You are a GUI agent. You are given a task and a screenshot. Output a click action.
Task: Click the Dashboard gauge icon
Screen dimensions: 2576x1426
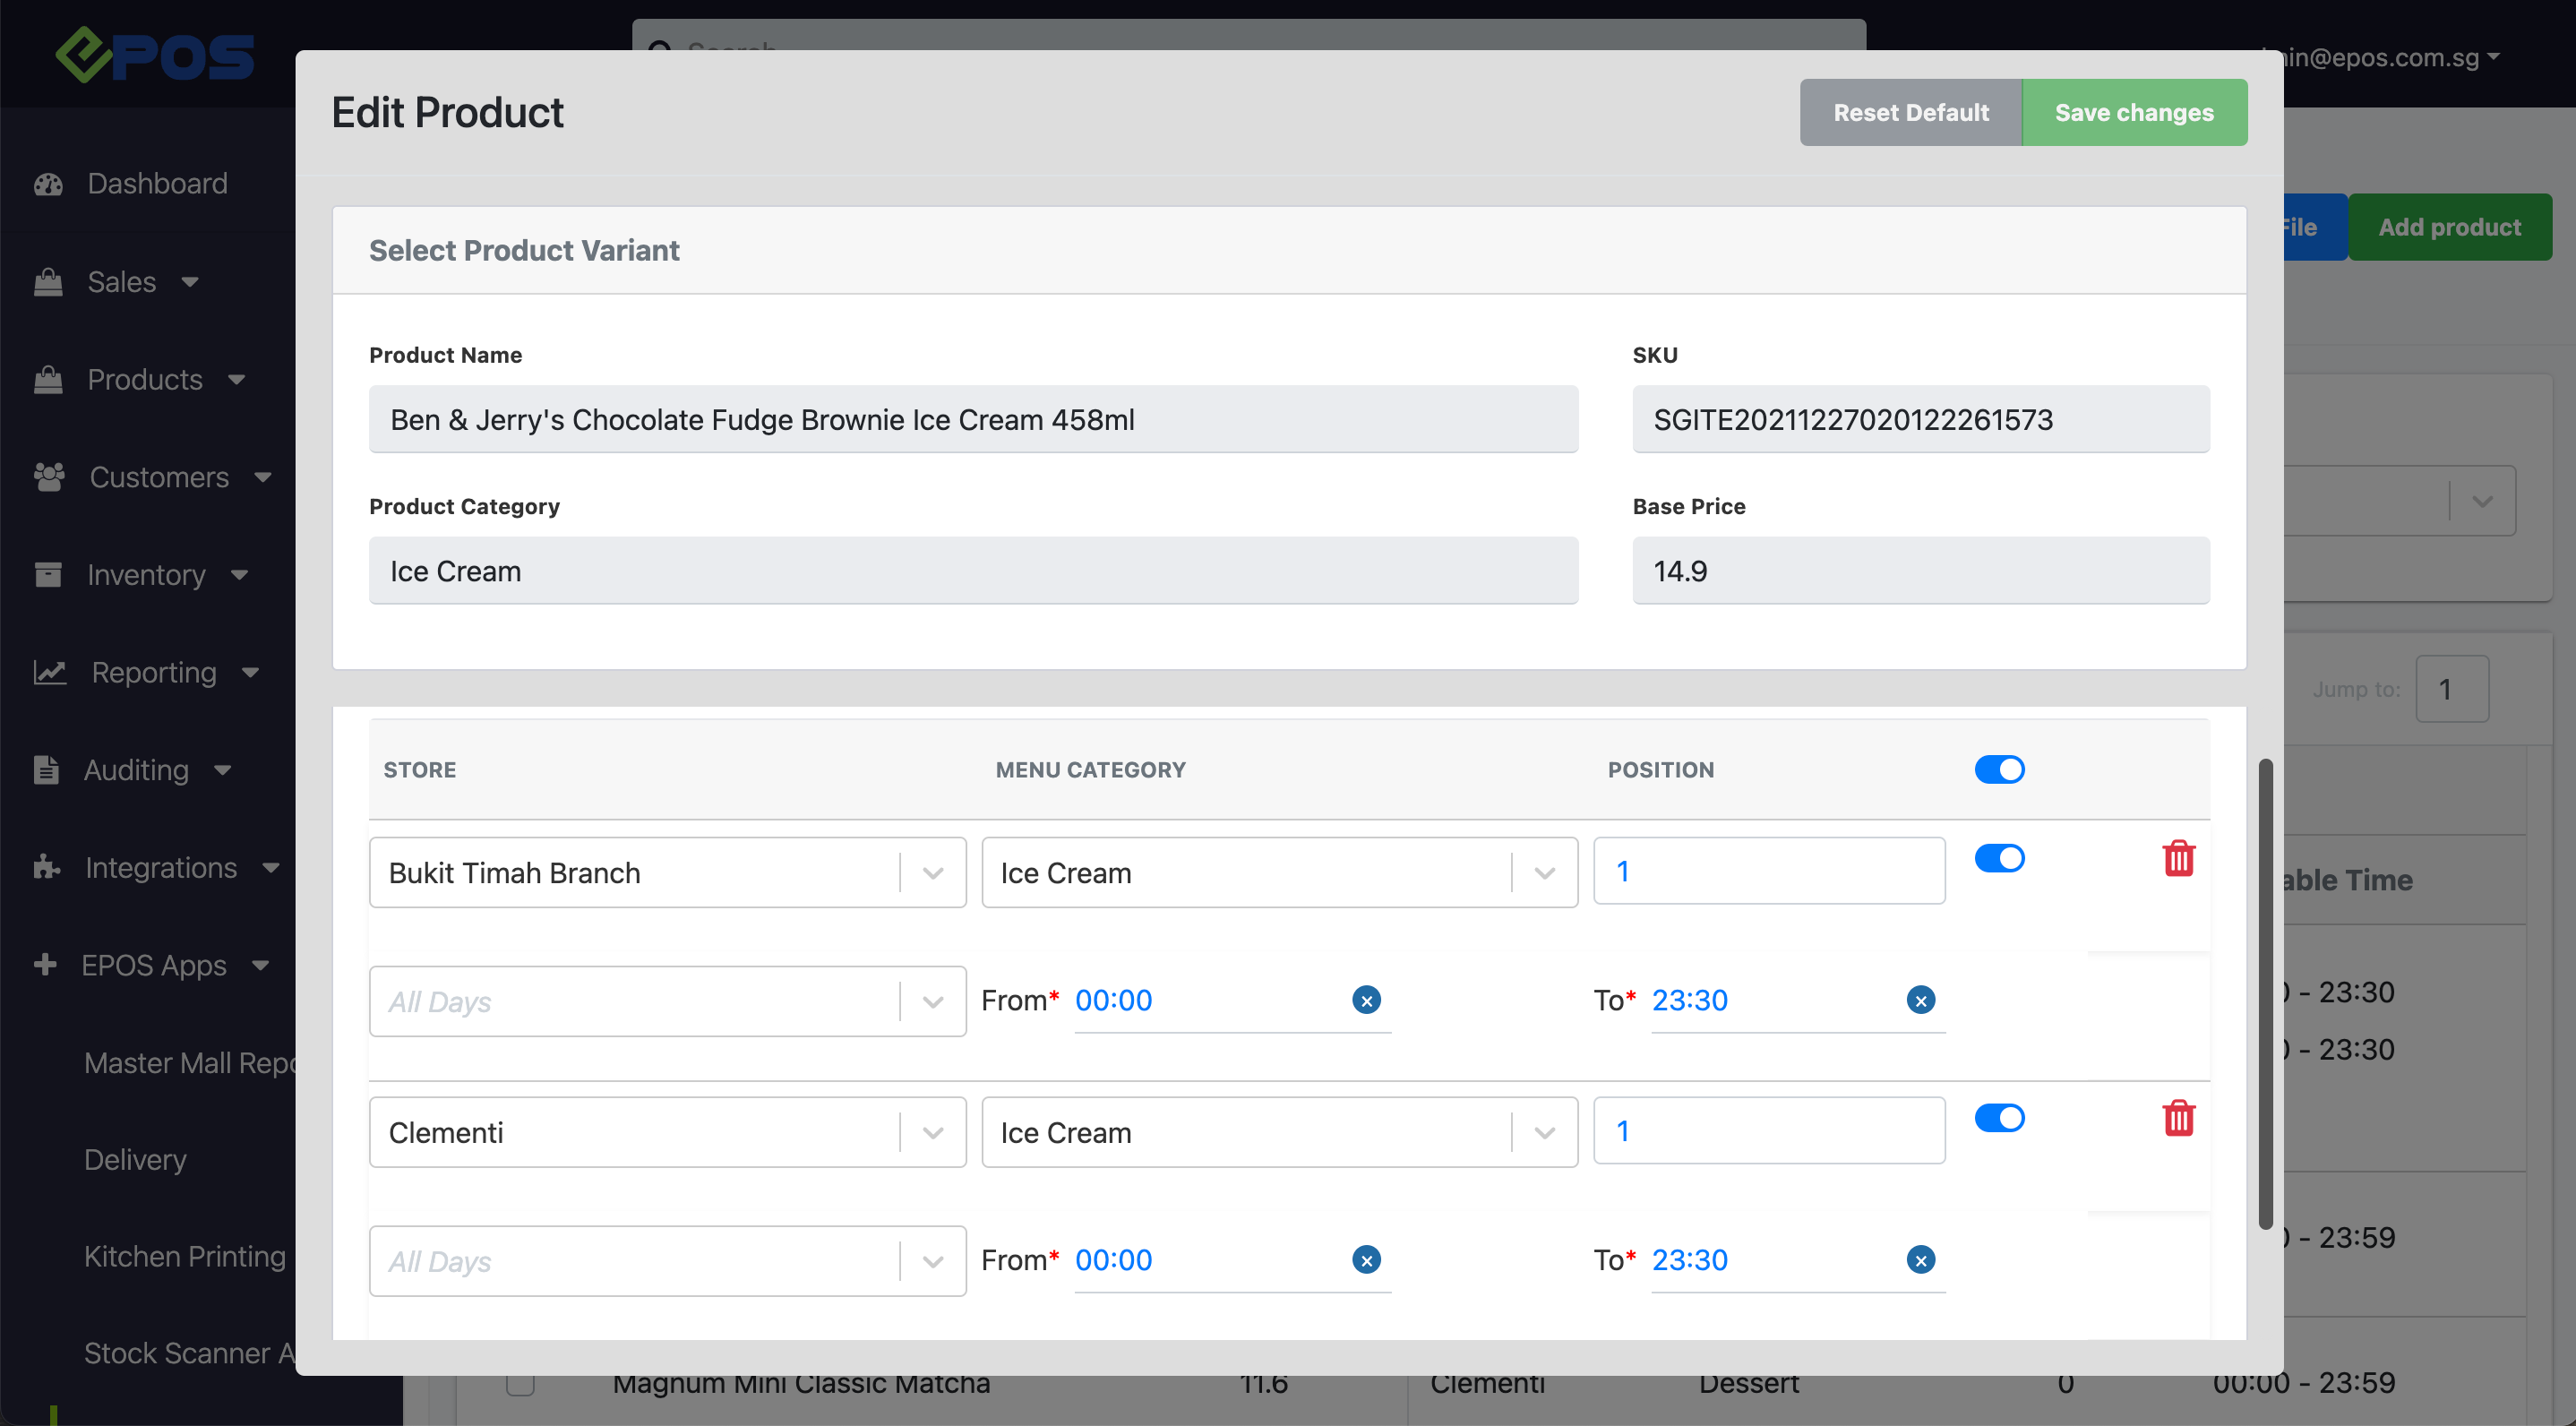coord(48,184)
